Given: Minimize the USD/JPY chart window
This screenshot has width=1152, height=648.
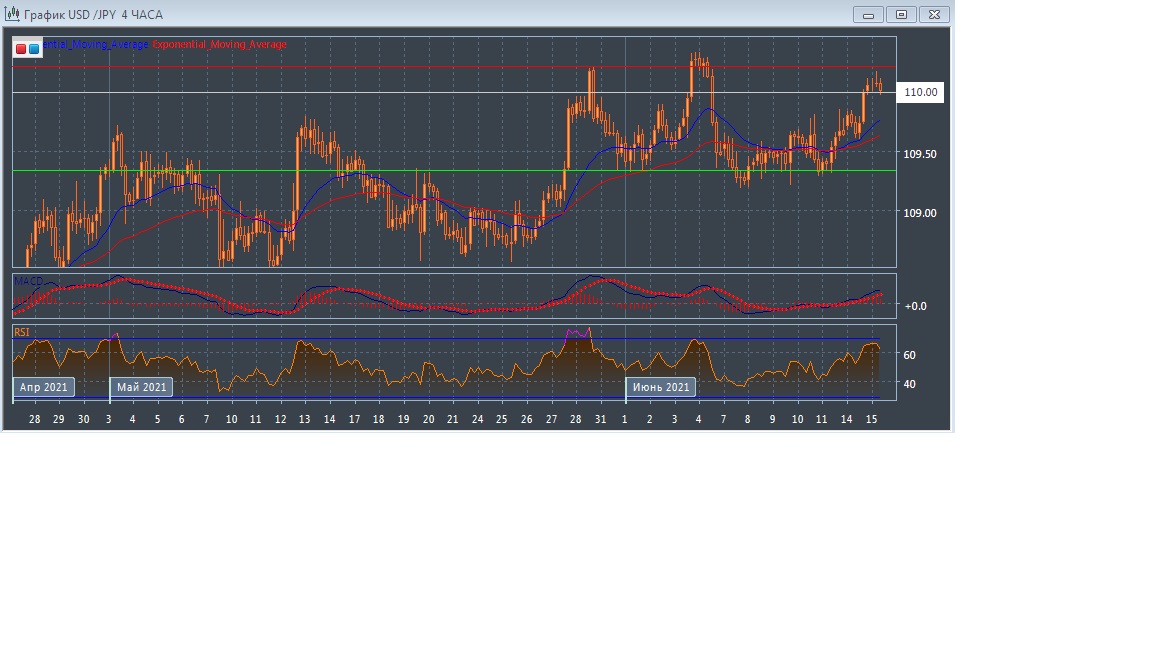Looking at the screenshot, I should (x=868, y=15).
